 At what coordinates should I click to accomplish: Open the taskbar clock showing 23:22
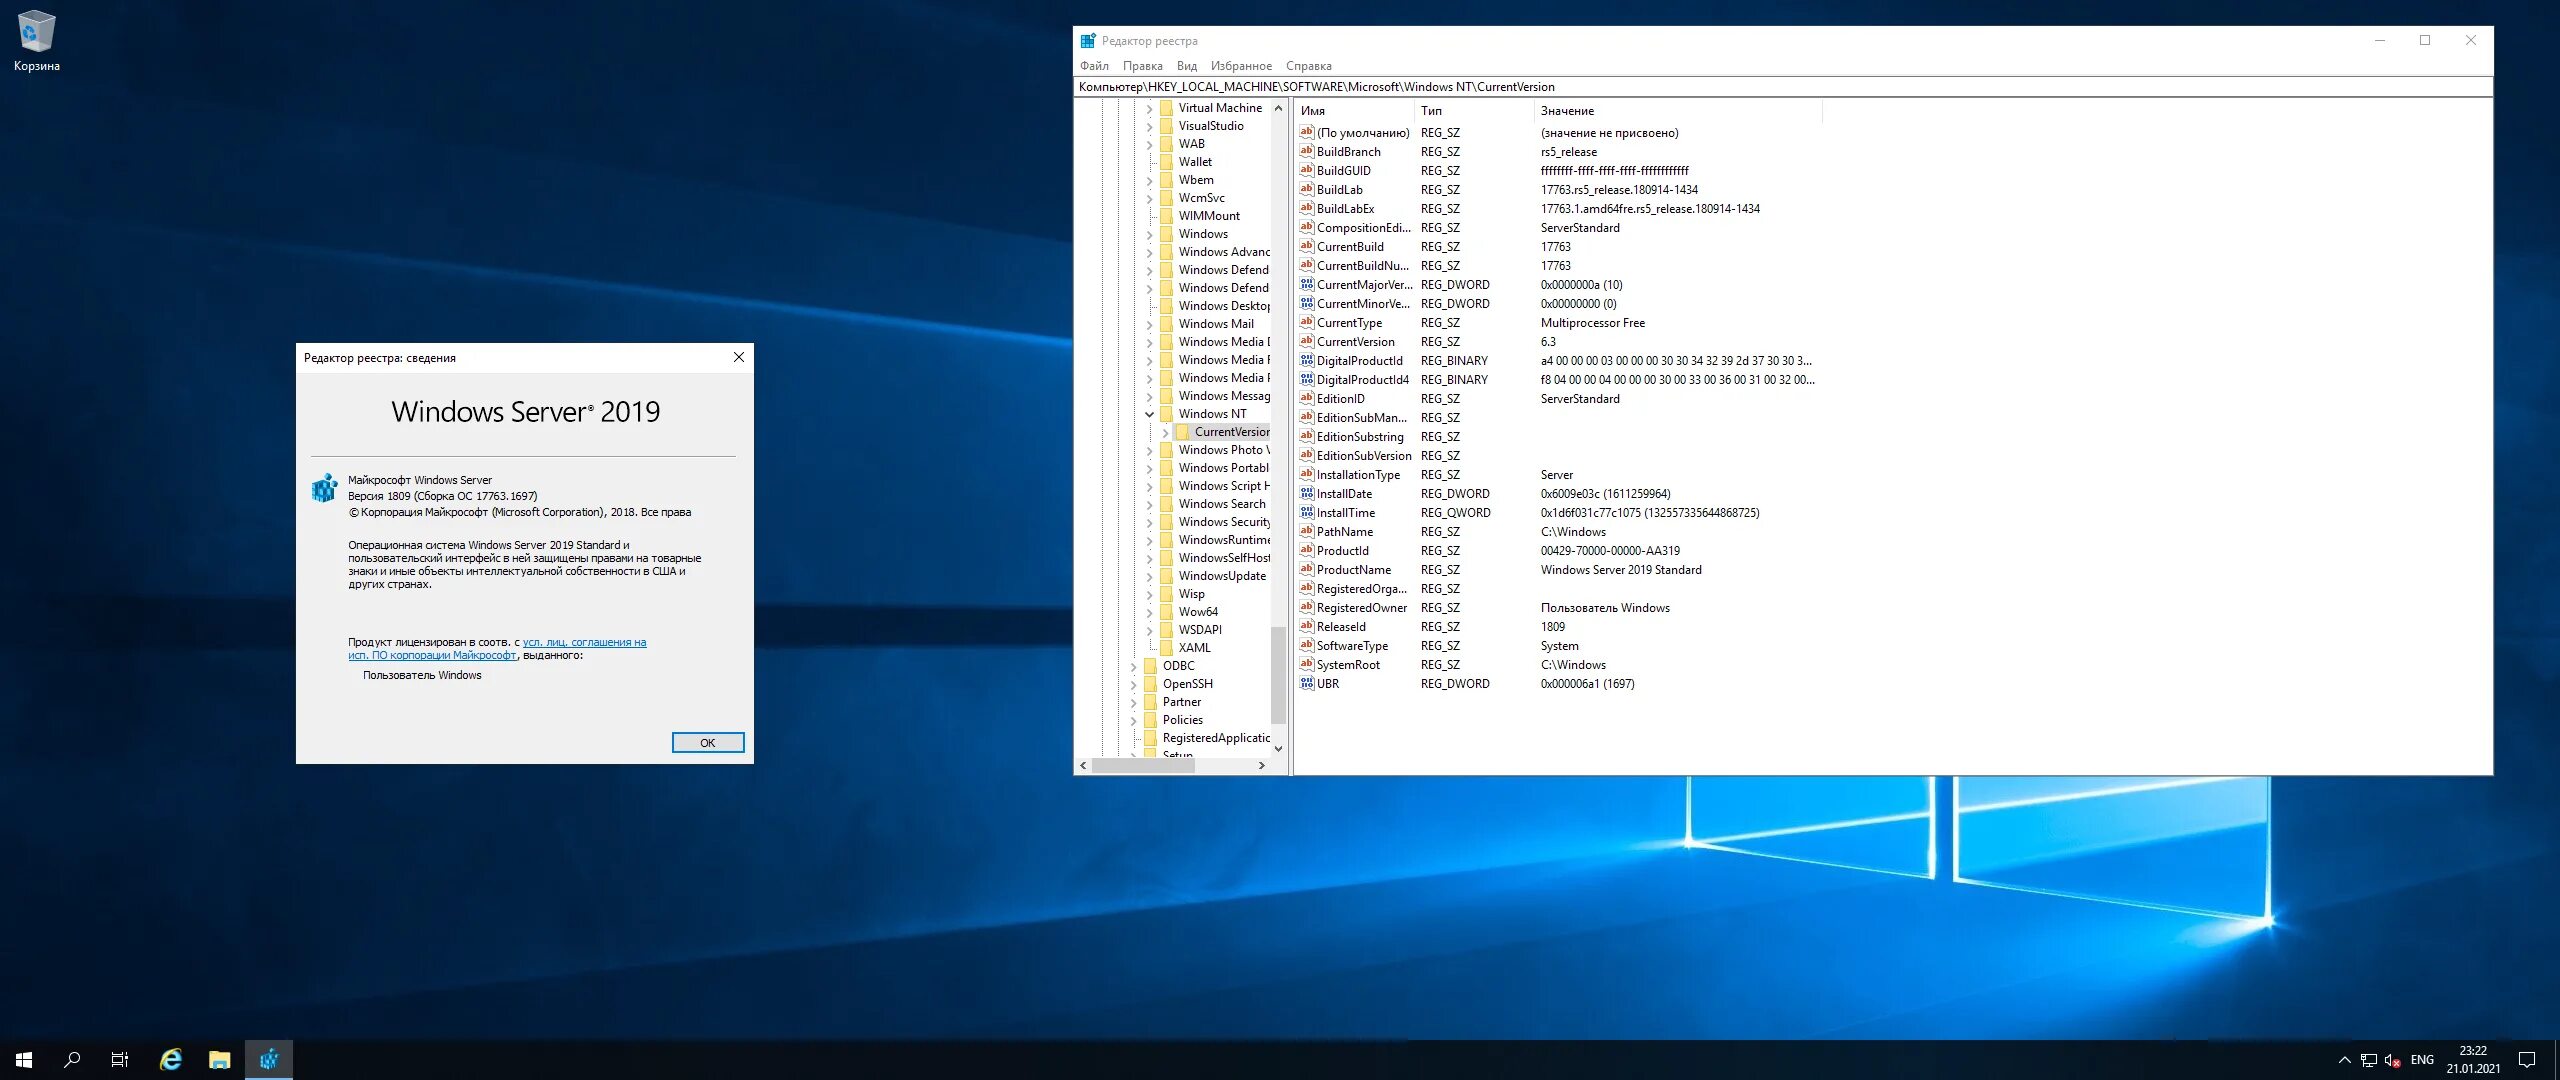coord(2473,1060)
